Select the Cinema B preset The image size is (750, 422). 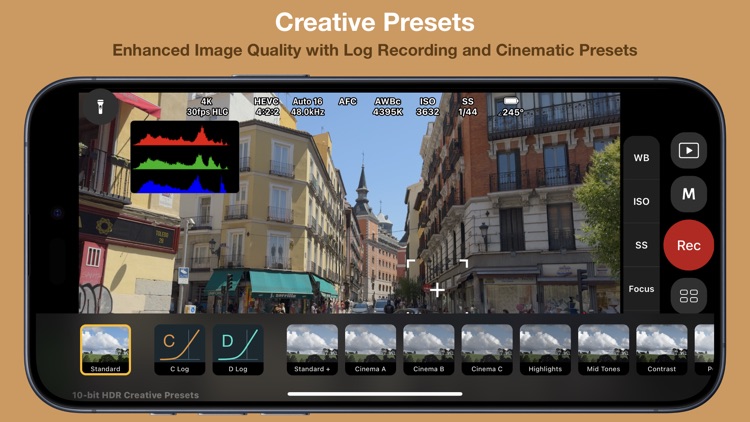click(429, 350)
